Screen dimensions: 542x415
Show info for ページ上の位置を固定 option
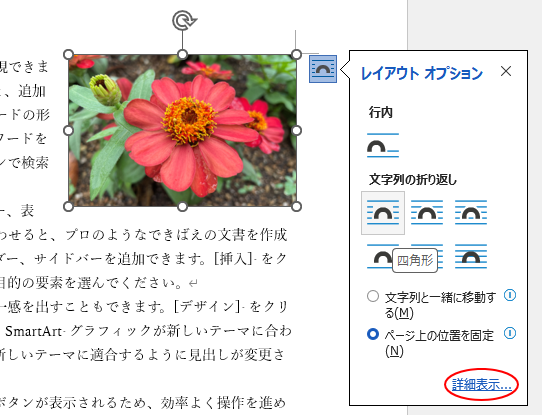coord(510,333)
